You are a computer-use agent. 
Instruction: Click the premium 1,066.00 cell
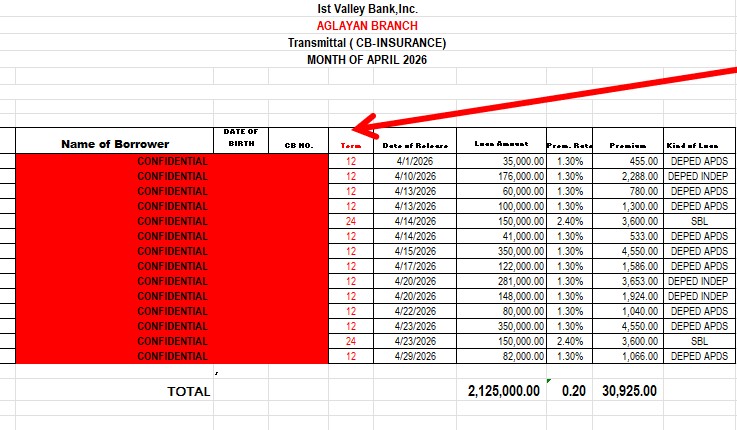click(x=628, y=356)
